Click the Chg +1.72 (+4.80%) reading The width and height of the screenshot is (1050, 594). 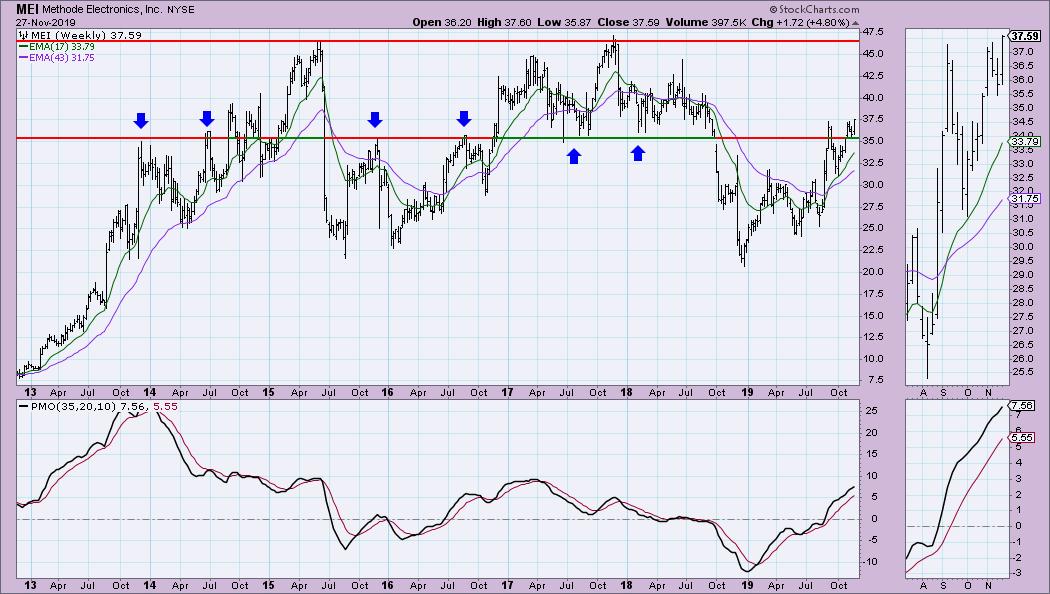[800, 22]
